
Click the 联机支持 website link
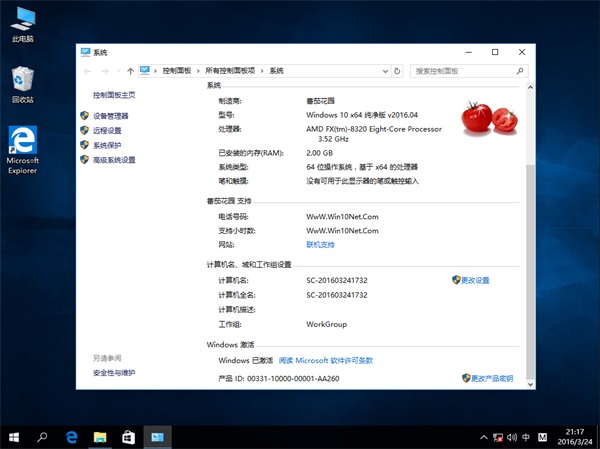click(320, 245)
